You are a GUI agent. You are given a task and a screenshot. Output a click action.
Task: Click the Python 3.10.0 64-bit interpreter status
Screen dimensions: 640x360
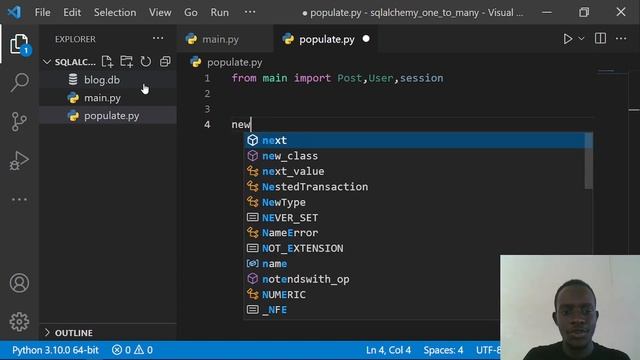coord(55,350)
